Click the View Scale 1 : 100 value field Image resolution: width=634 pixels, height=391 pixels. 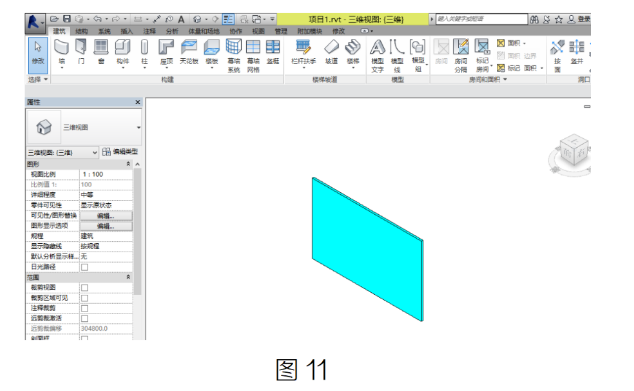[x=106, y=174]
